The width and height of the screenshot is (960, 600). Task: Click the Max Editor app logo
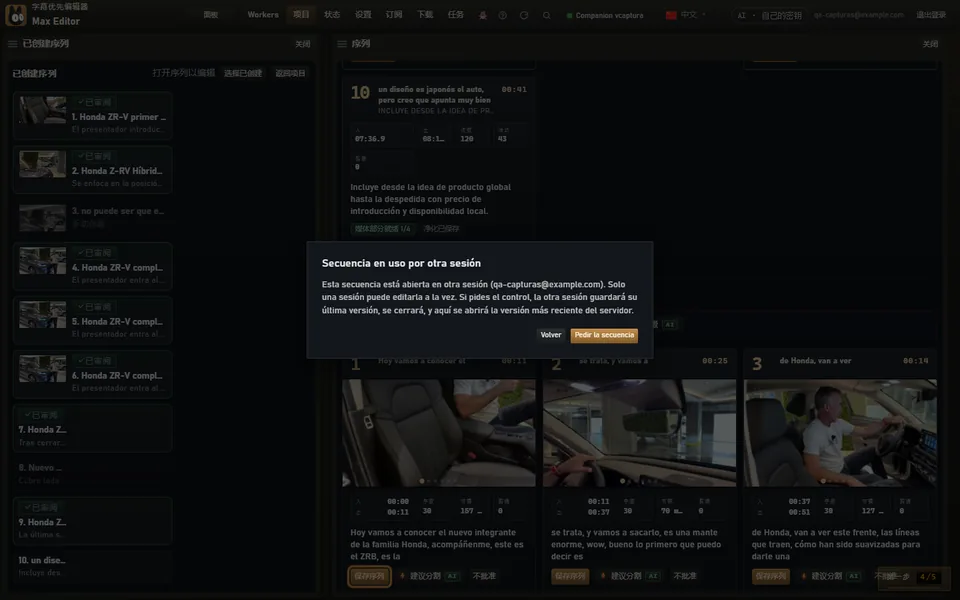pos(16,15)
